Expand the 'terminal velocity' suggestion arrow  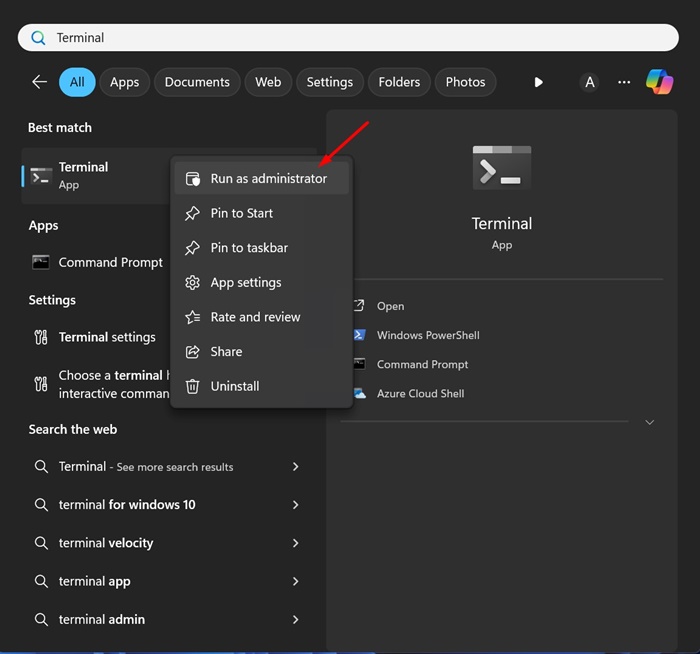(295, 543)
